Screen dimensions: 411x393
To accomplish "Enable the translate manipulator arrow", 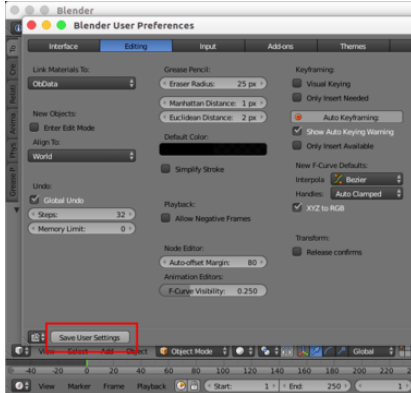I will pos(316,351).
